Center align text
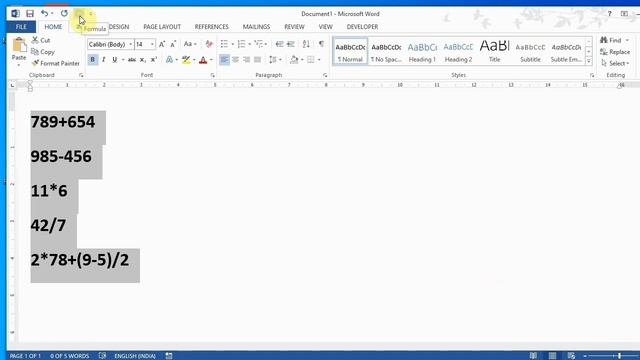 (236, 60)
